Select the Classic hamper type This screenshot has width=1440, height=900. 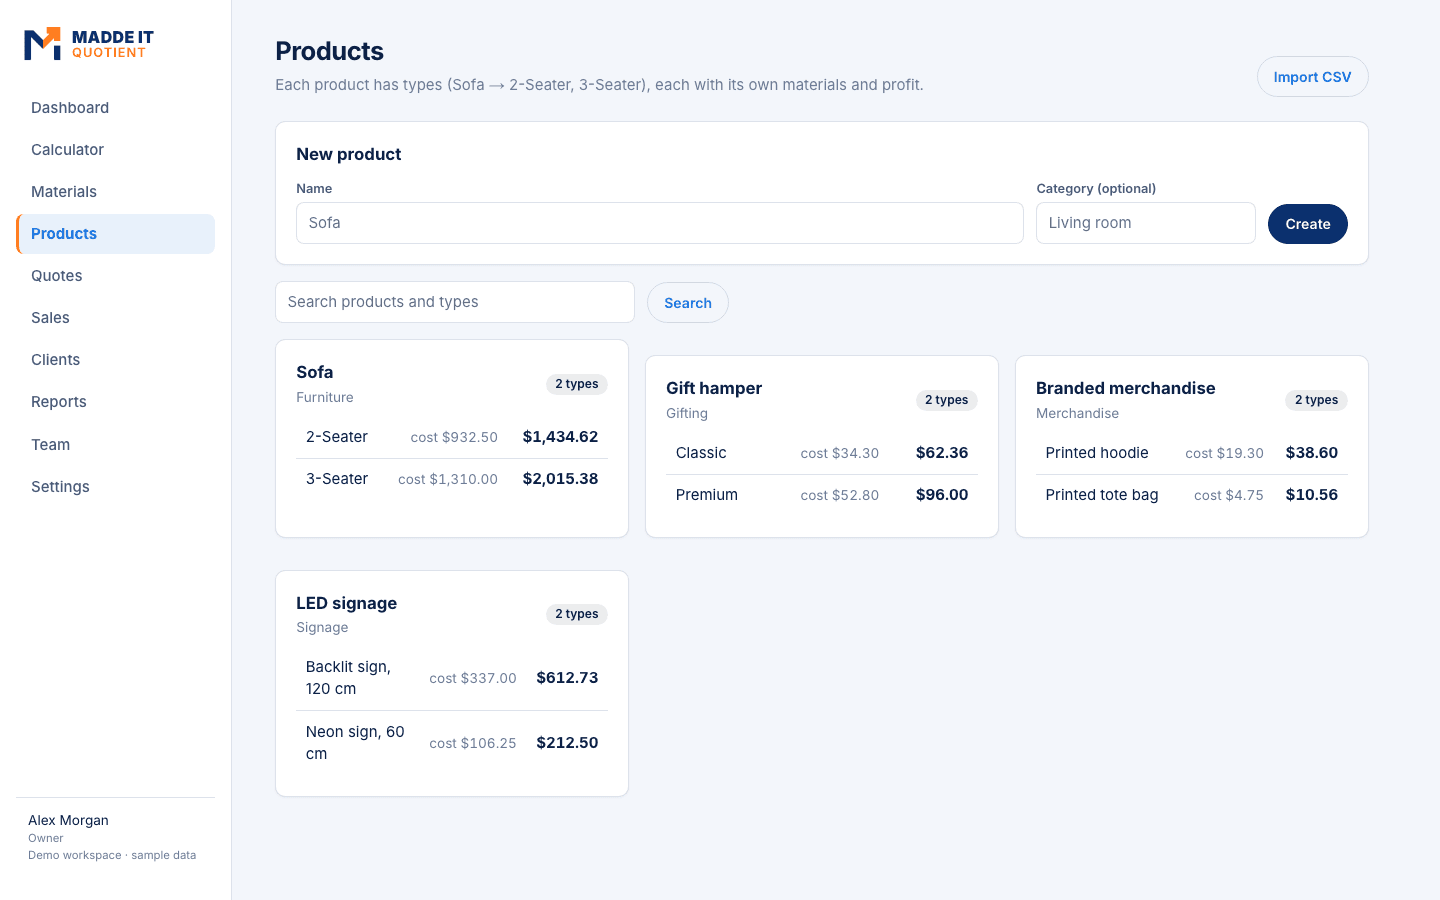(x=822, y=453)
